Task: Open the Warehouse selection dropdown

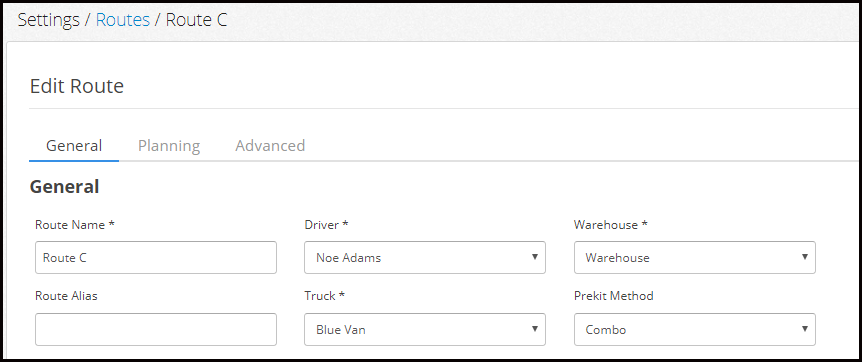Action: pos(694,257)
